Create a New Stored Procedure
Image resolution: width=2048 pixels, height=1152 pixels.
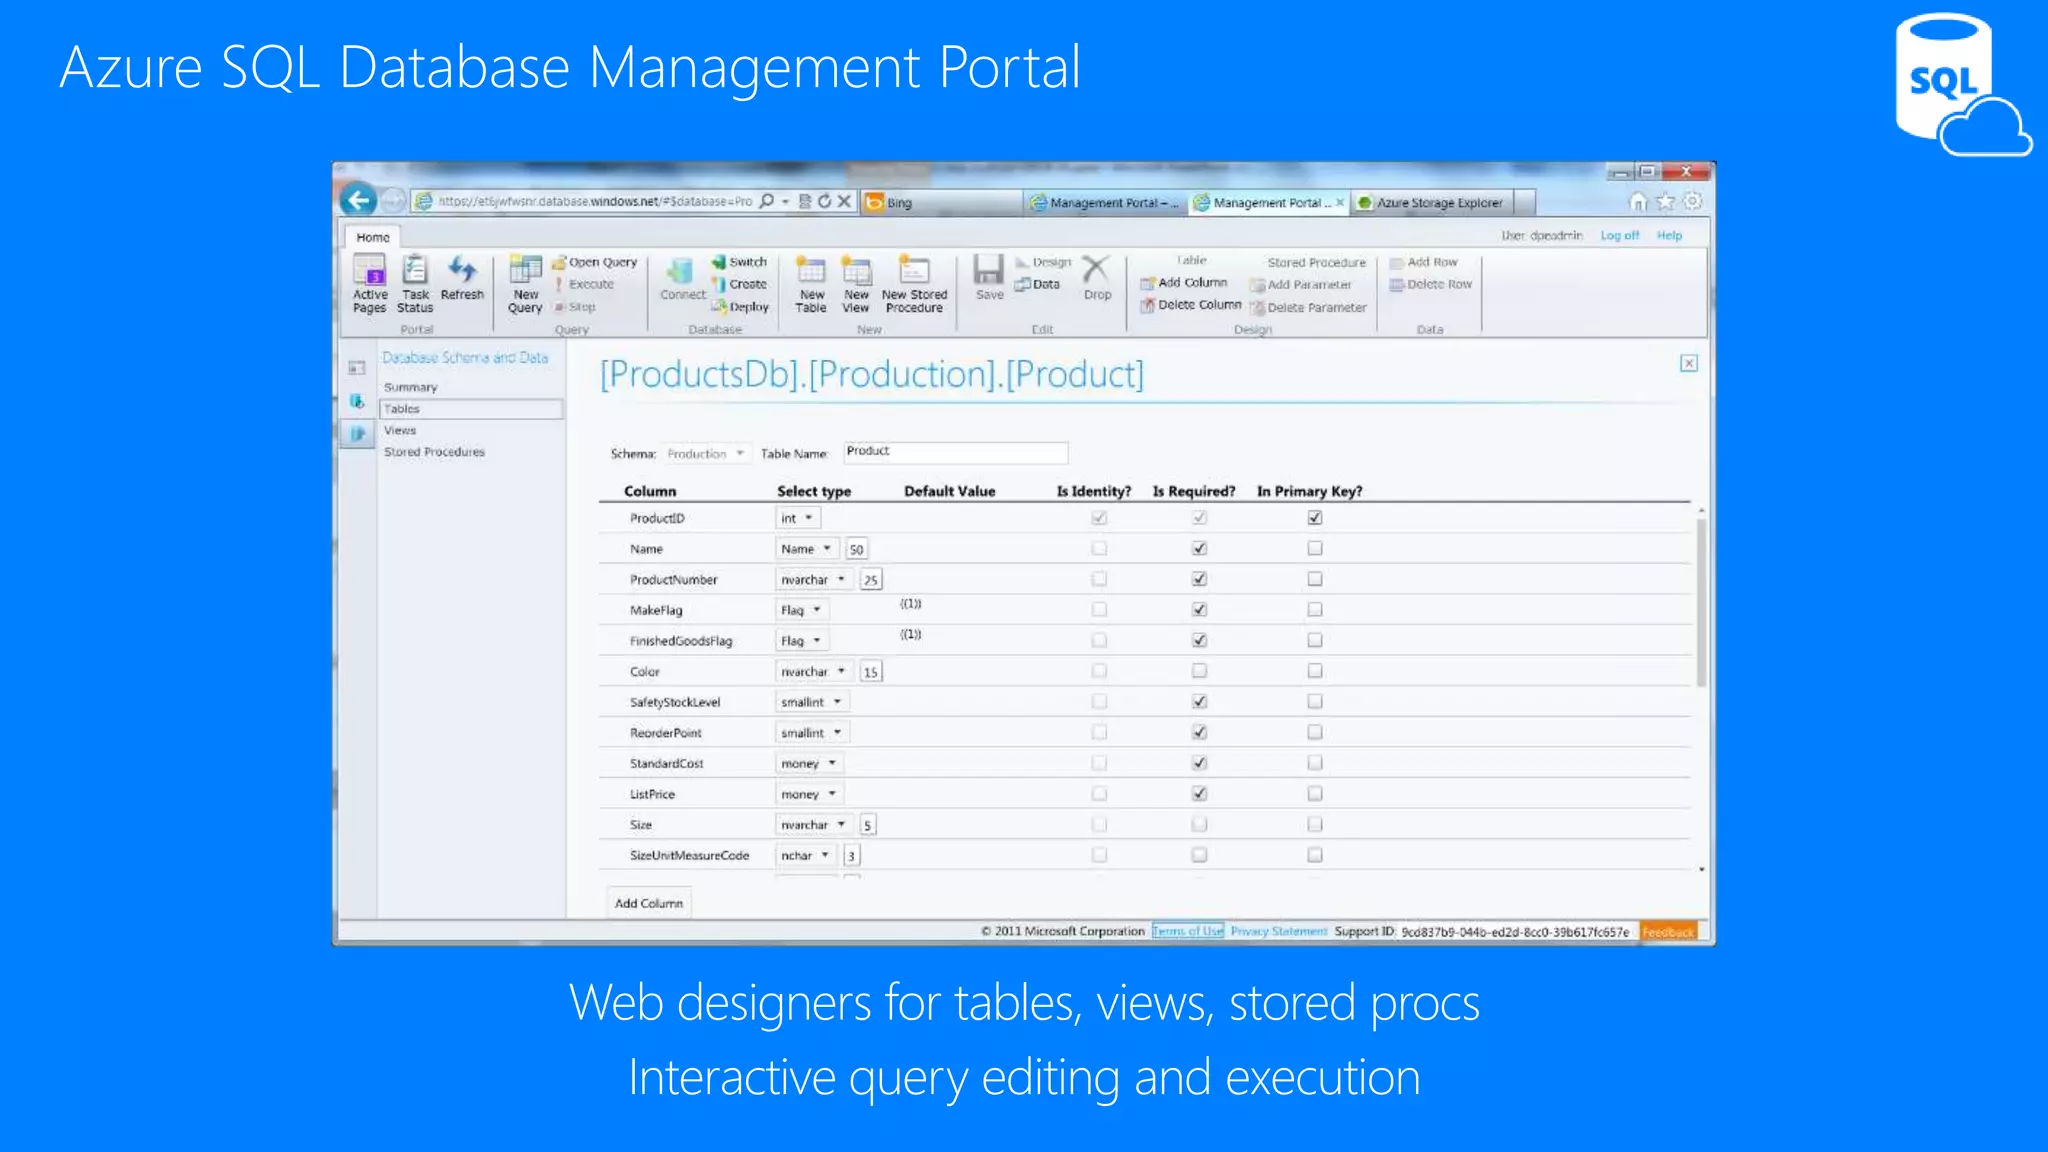914,283
